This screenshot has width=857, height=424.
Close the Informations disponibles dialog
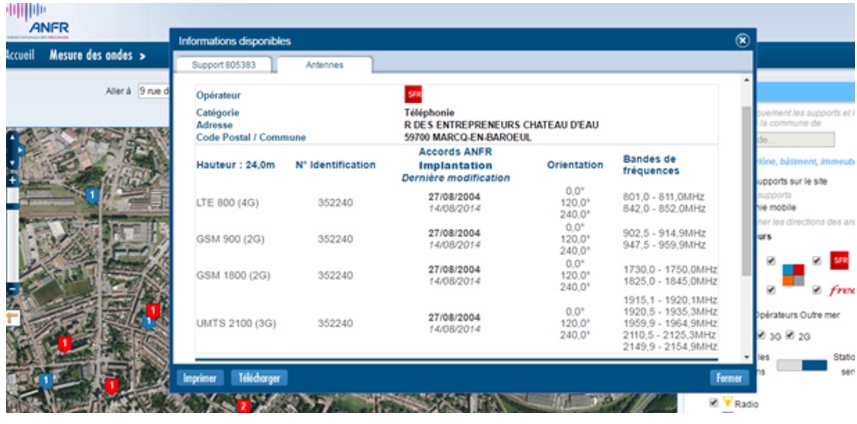(x=742, y=41)
